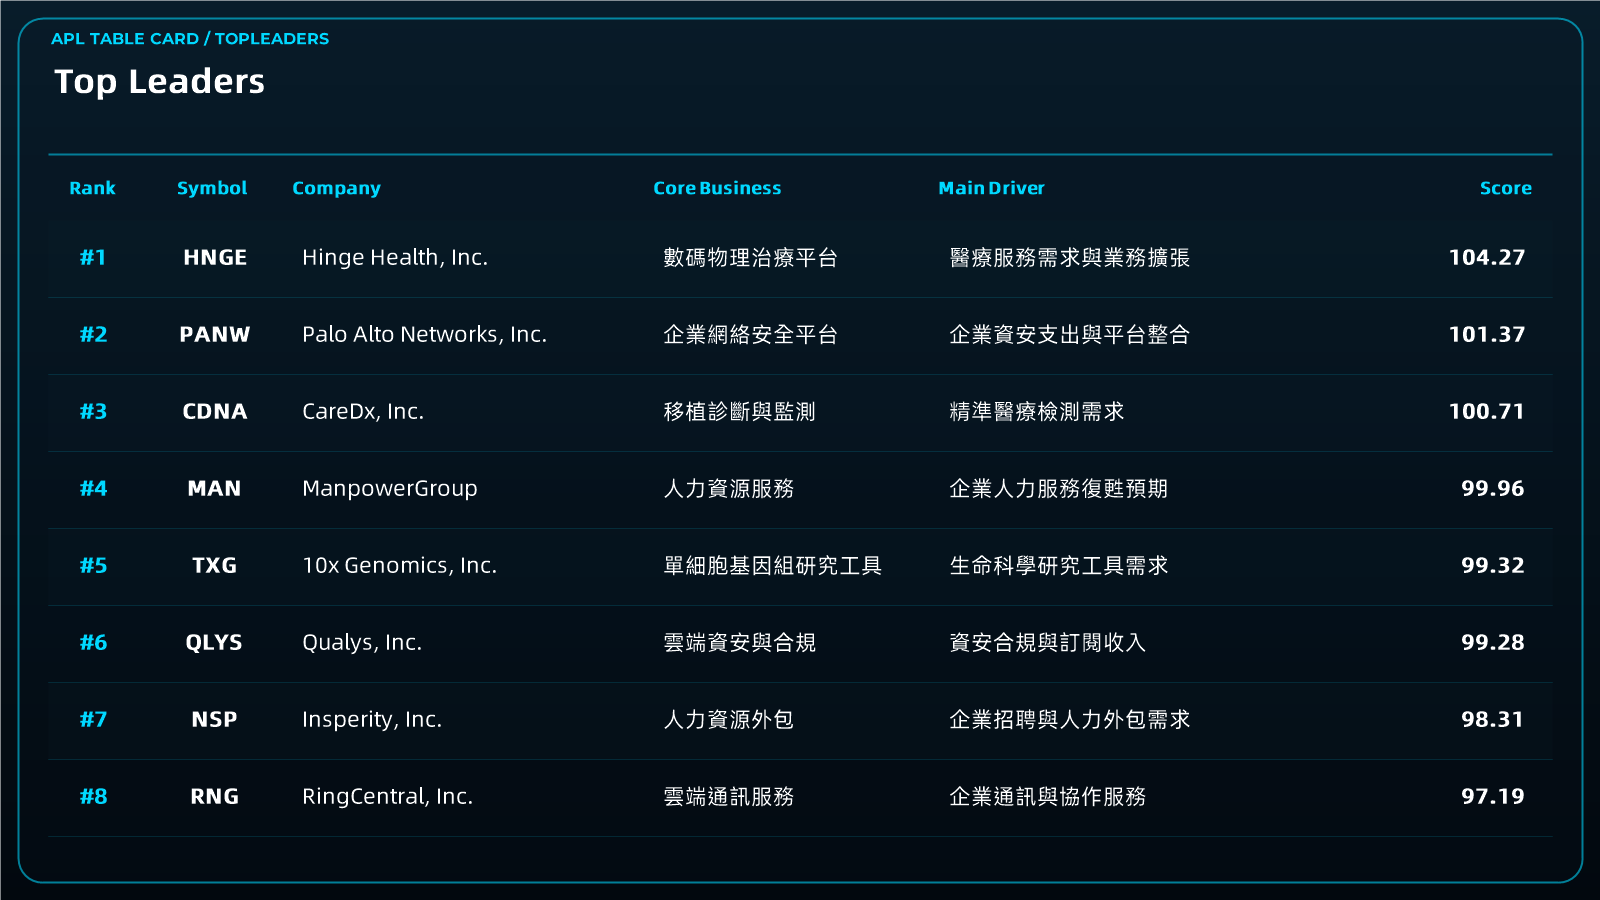
Task: Click the APL TABLE CARD / TOPLEADERS breadcrumb
Action: 190,39
